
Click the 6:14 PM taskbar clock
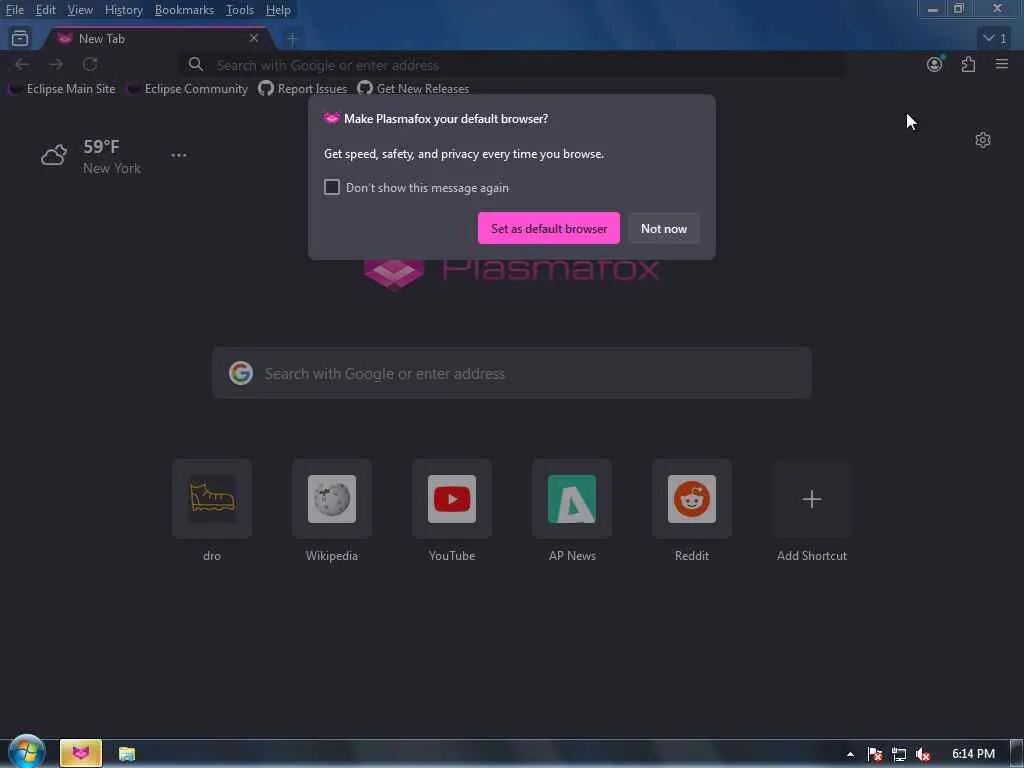click(973, 754)
